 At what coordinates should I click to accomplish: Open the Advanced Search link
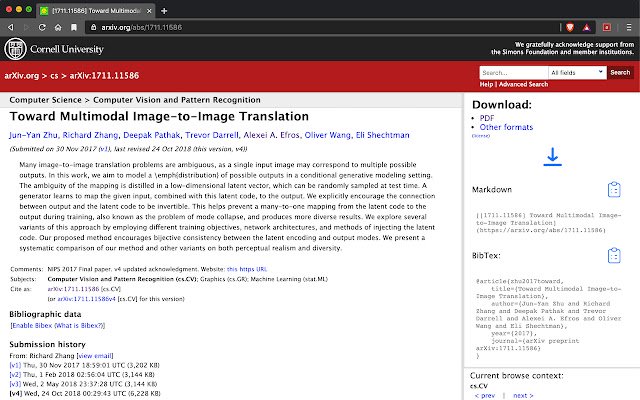coord(523,84)
